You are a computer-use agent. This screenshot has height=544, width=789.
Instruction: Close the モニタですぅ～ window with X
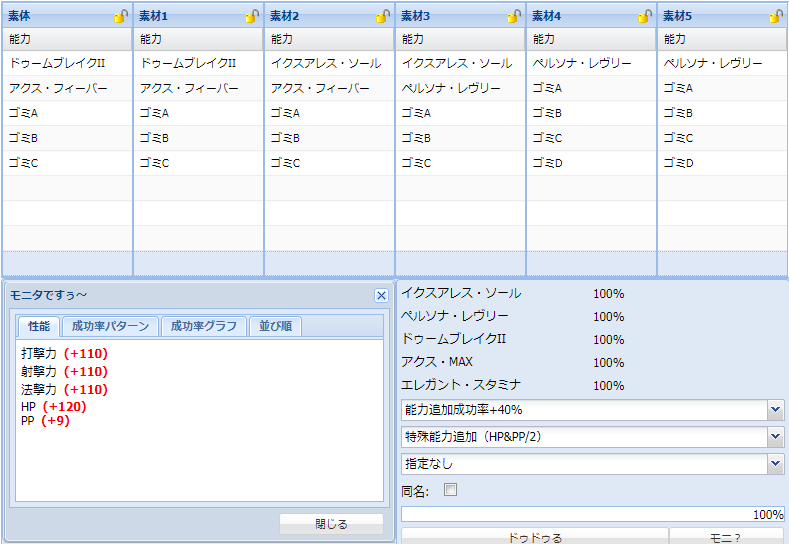(x=381, y=295)
